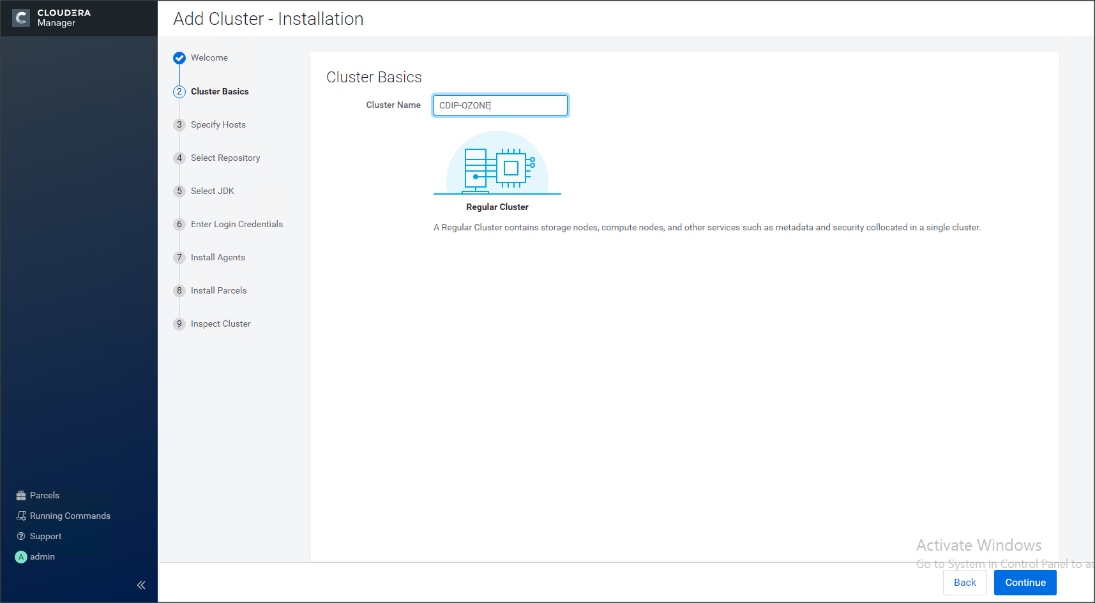Click the Welcome step checkmark icon

179,57
